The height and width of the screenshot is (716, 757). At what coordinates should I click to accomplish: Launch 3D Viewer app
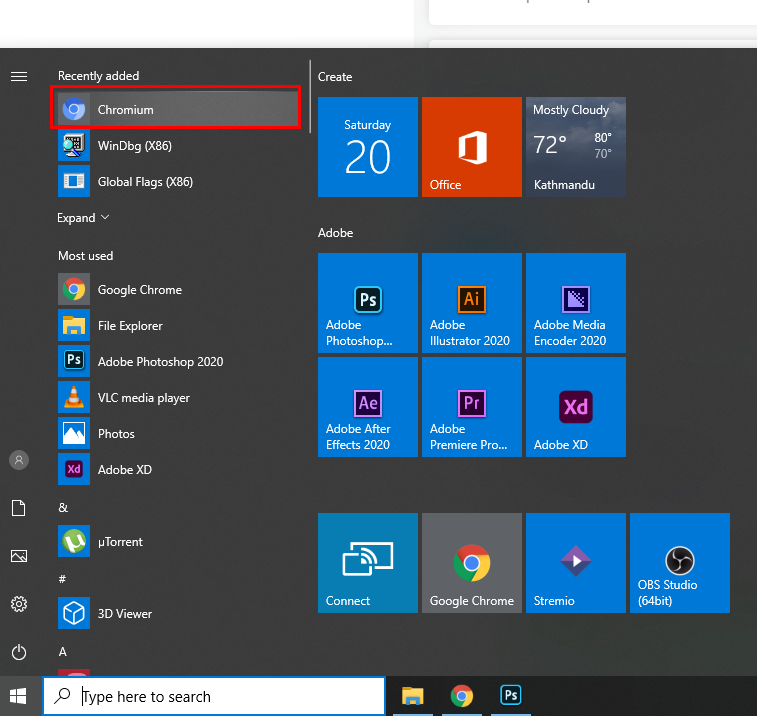tap(176, 613)
